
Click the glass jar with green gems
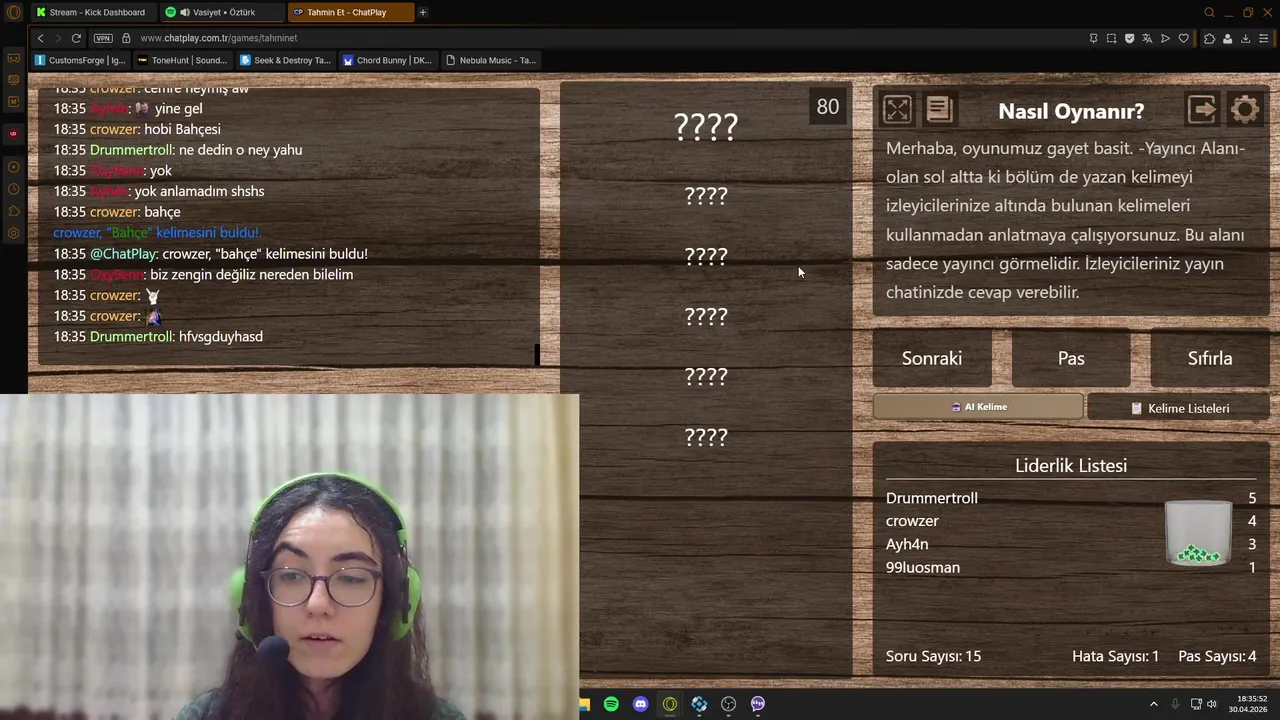click(1198, 533)
